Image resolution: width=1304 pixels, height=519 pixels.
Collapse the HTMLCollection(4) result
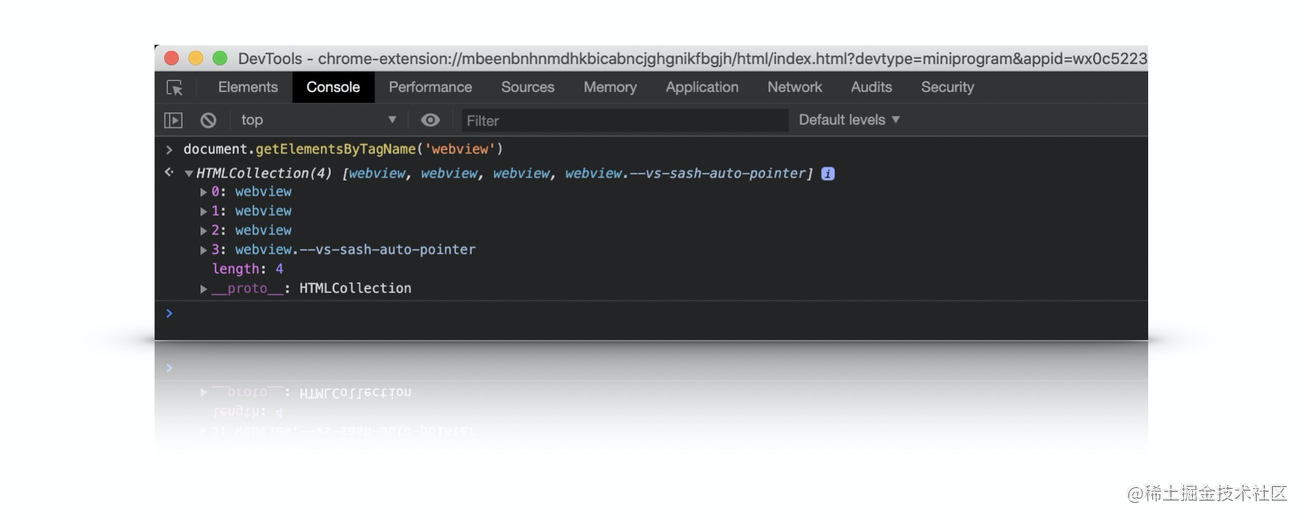189,174
